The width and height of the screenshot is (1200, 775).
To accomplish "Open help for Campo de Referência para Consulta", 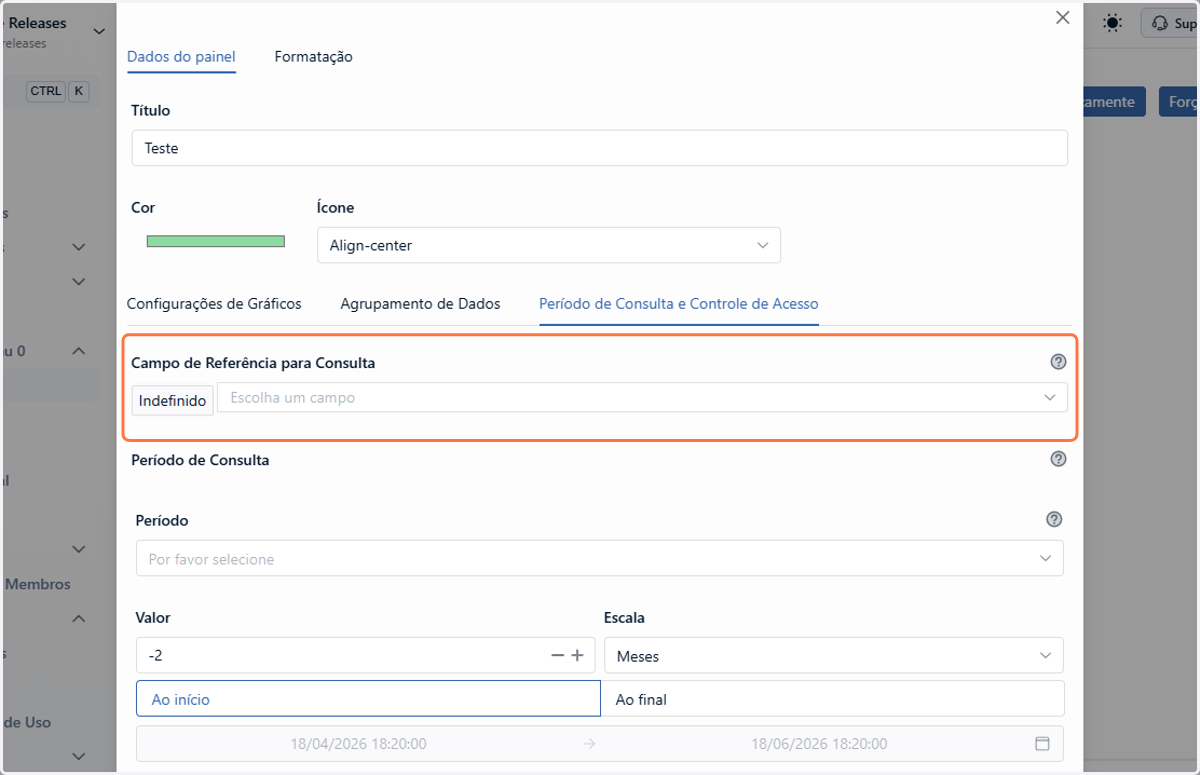I will [x=1058, y=362].
